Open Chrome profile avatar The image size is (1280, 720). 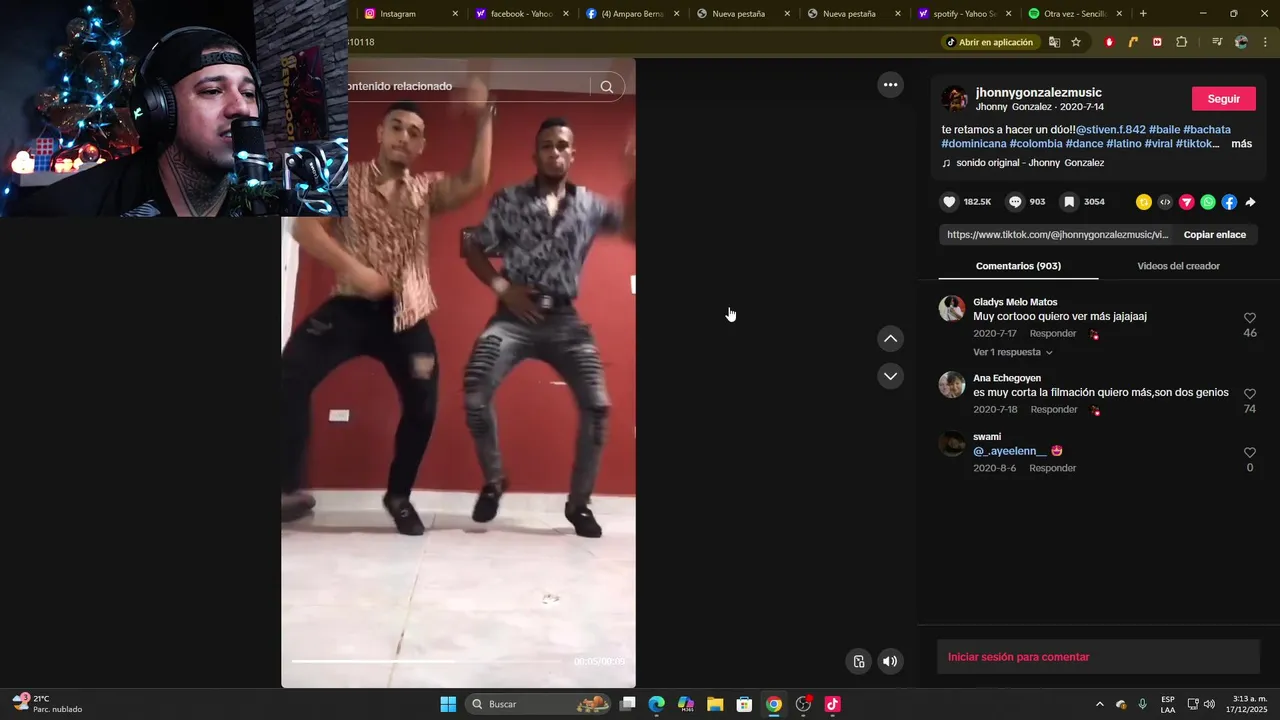[1241, 42]
